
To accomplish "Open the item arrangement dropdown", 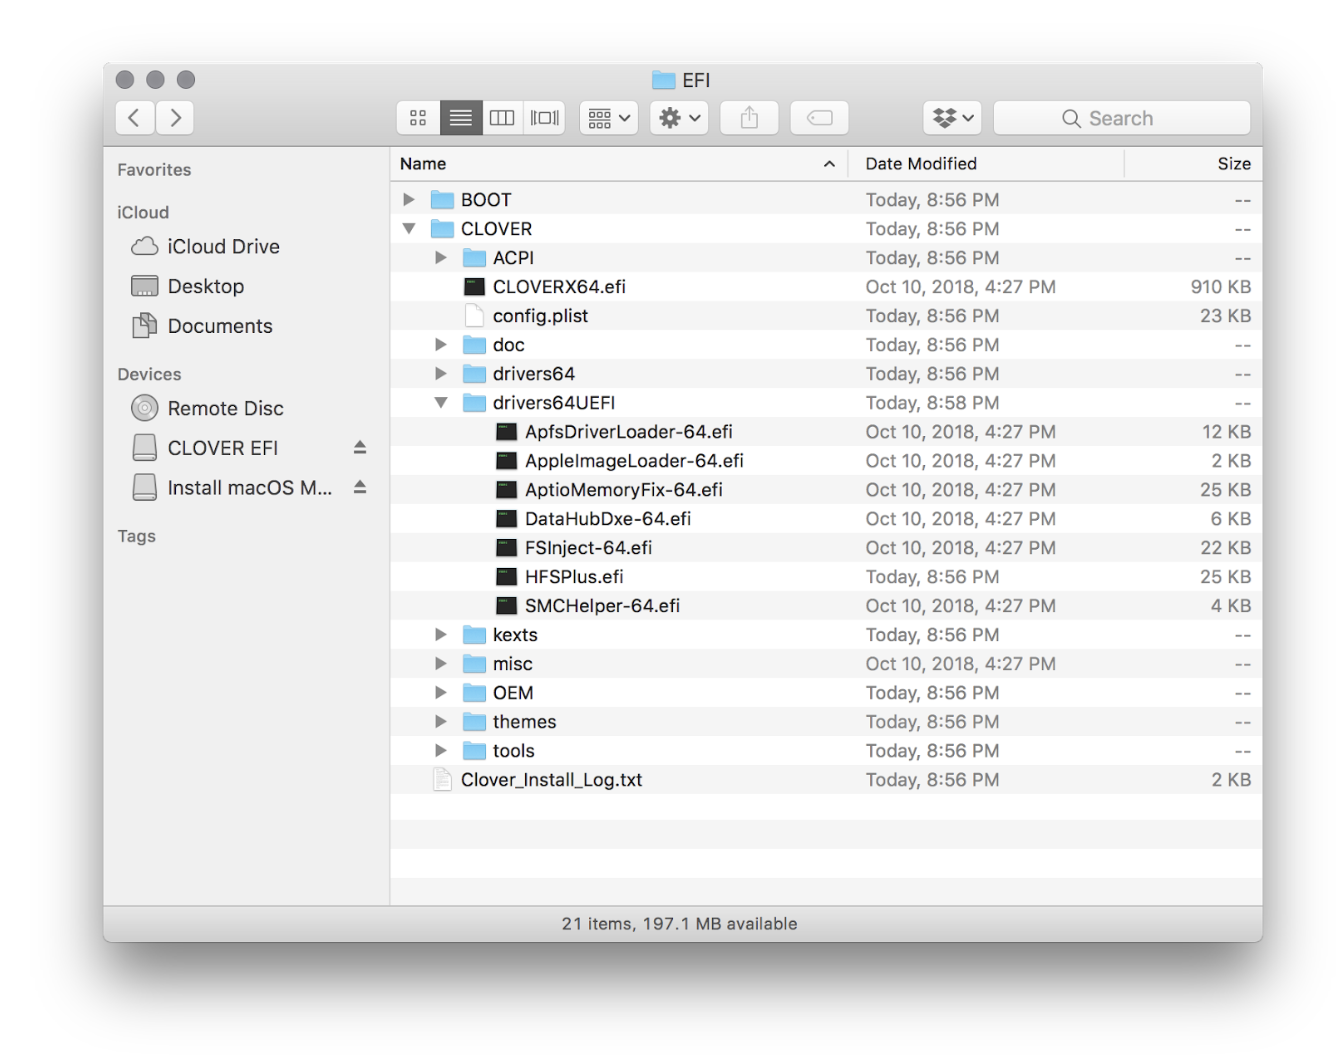I will 609,118.
